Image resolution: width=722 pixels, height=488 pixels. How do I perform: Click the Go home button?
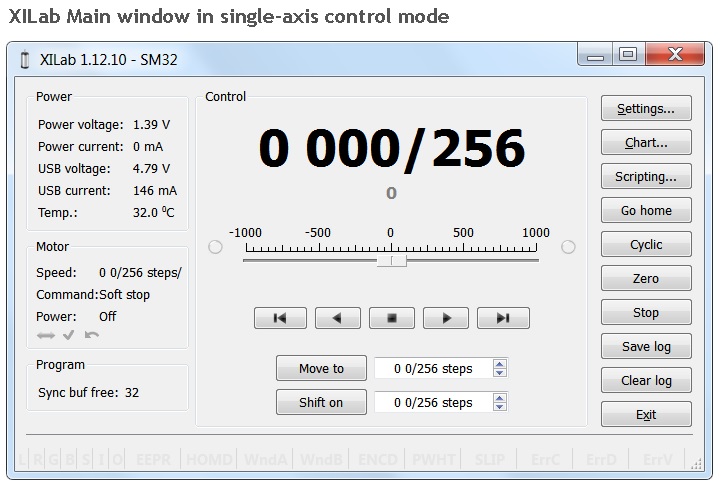[646, 210]
